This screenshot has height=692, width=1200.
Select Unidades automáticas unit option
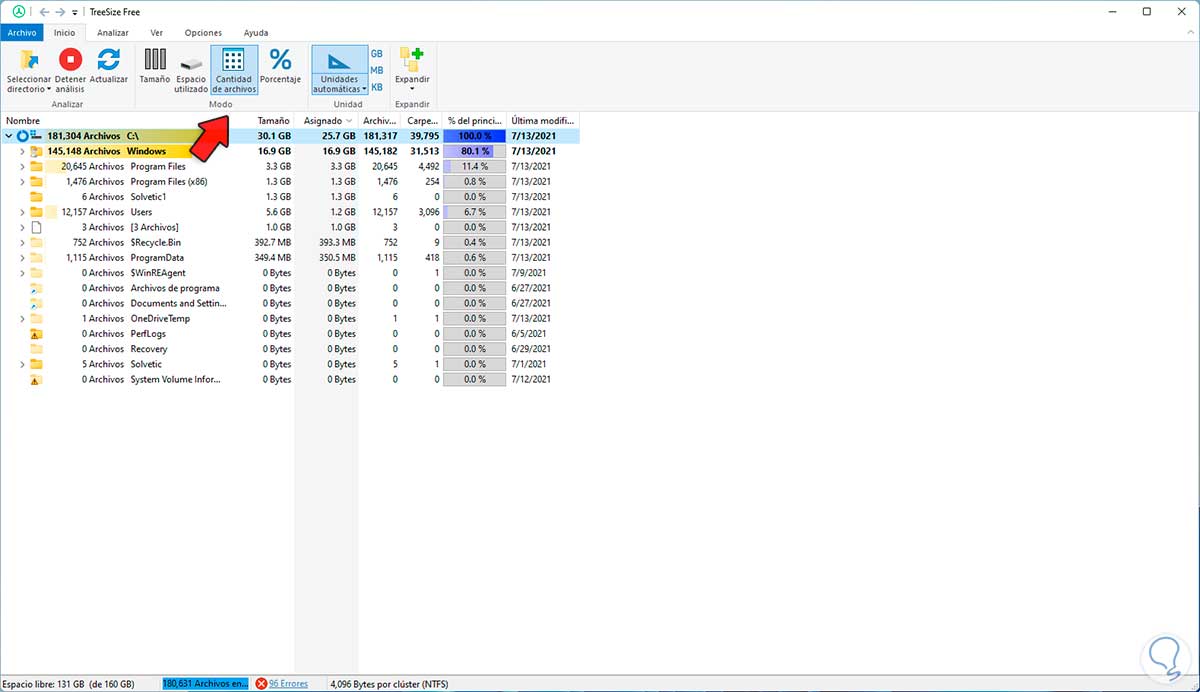339,71
